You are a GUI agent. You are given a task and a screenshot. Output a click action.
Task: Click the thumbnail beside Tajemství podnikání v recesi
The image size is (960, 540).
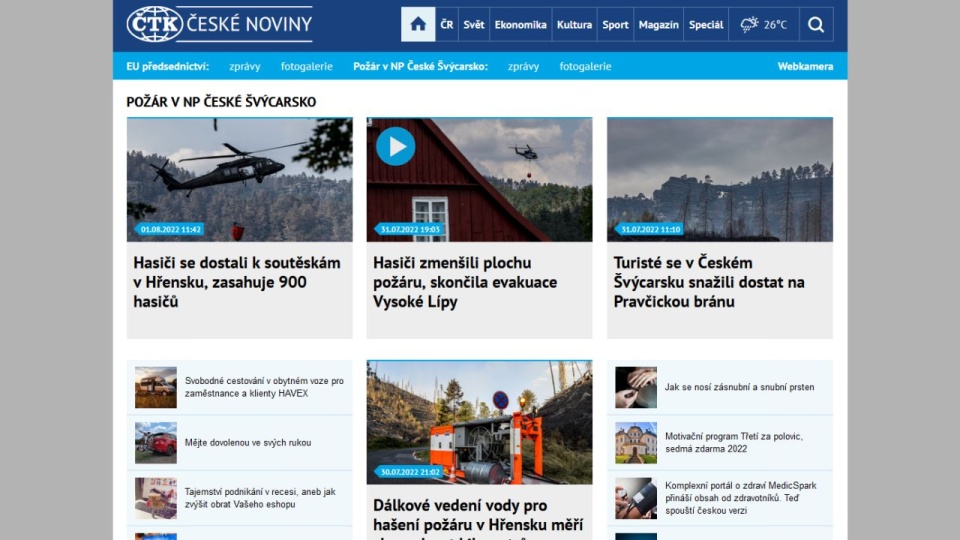point(156,498)
